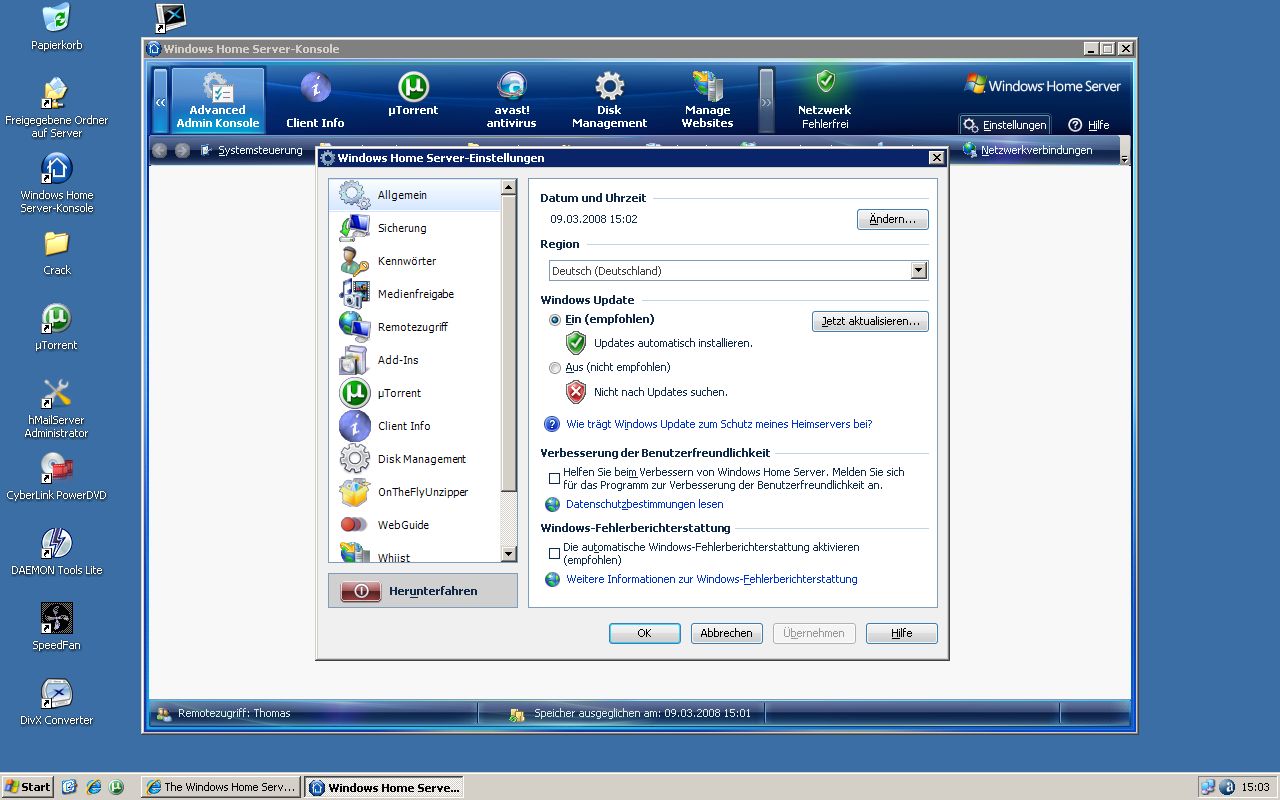Screen dimensions: 1280x800
Task: Open Windows Update Heimserver protection help link
Action: pos(719,424)
